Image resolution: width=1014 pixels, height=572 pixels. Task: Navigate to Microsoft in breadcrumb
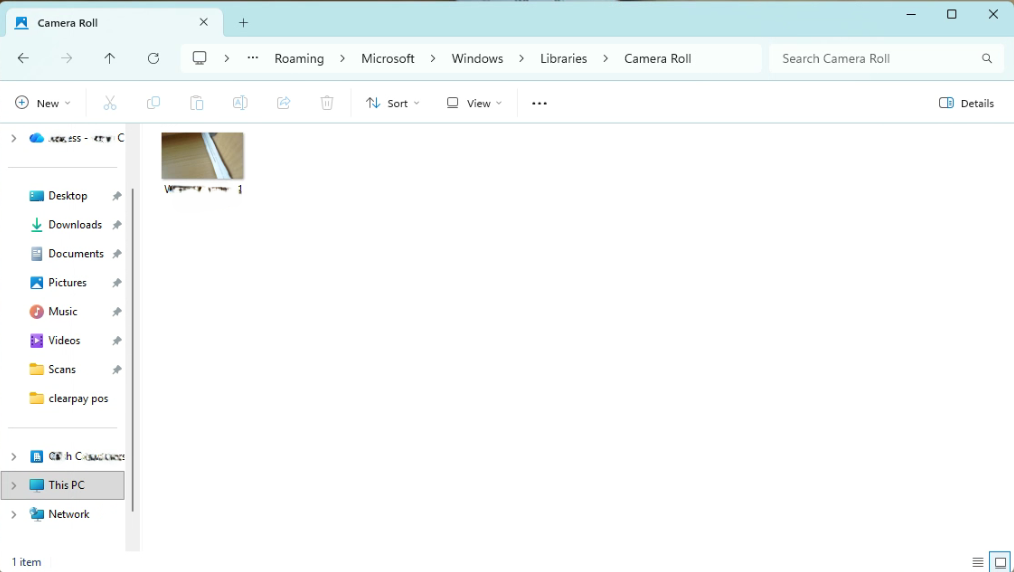click(387, 58)
